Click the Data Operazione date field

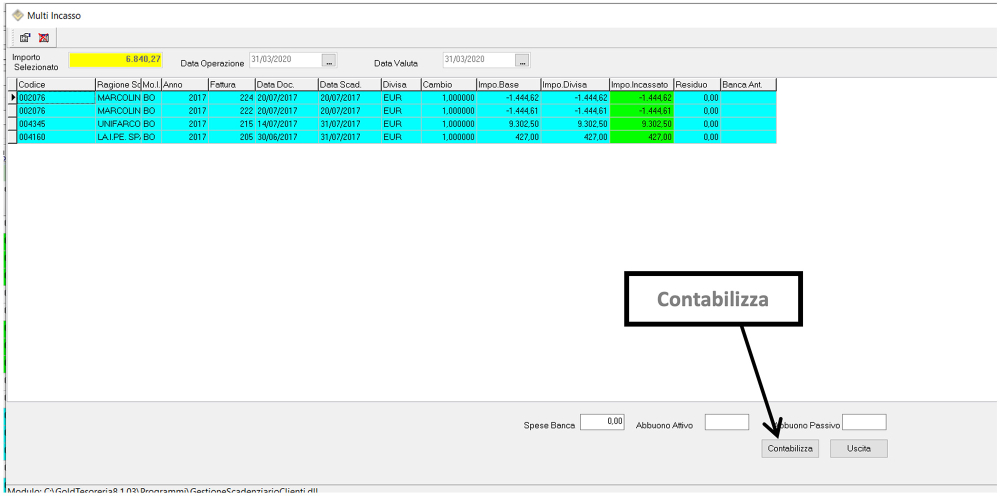click(284, 61)
